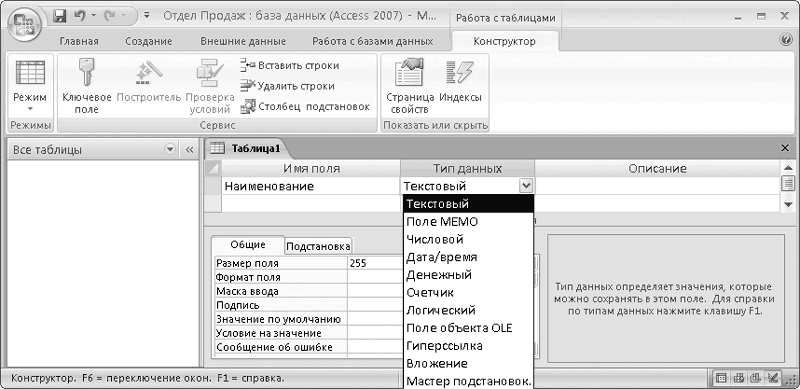Choose Гиперссылка data type
Screen dimensions: 800x389
tap(468, 346)
